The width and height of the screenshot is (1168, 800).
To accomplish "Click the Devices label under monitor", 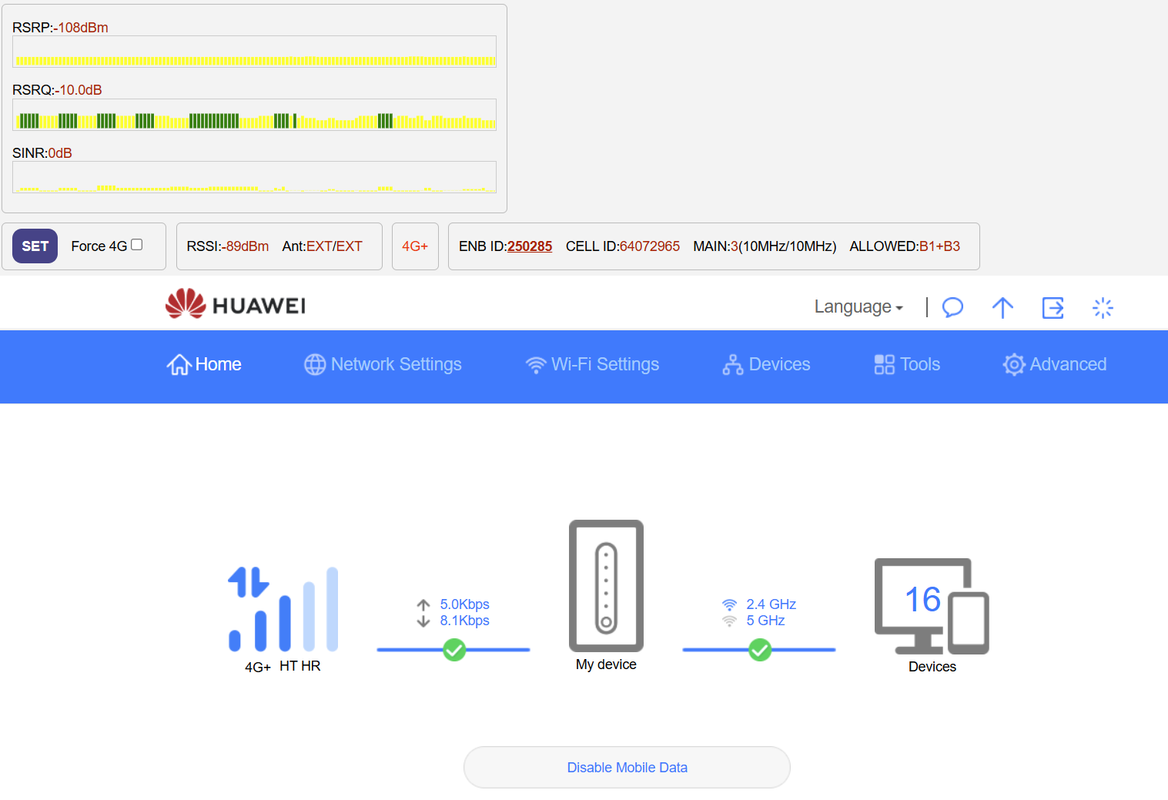I will point(932,667).
